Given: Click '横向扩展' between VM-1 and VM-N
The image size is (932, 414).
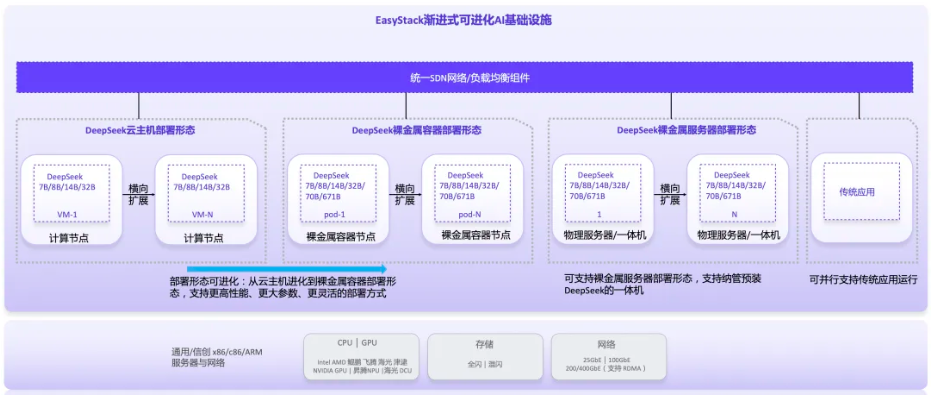Looking at the screenshot, I should pyautogui.click(x=138, y=194).
